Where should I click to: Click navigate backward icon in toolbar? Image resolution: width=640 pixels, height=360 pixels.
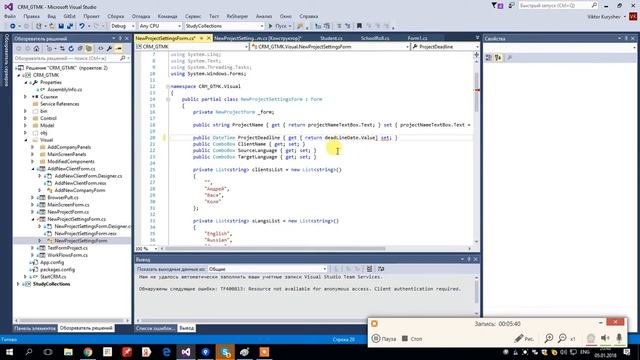[x=13, y=26]
